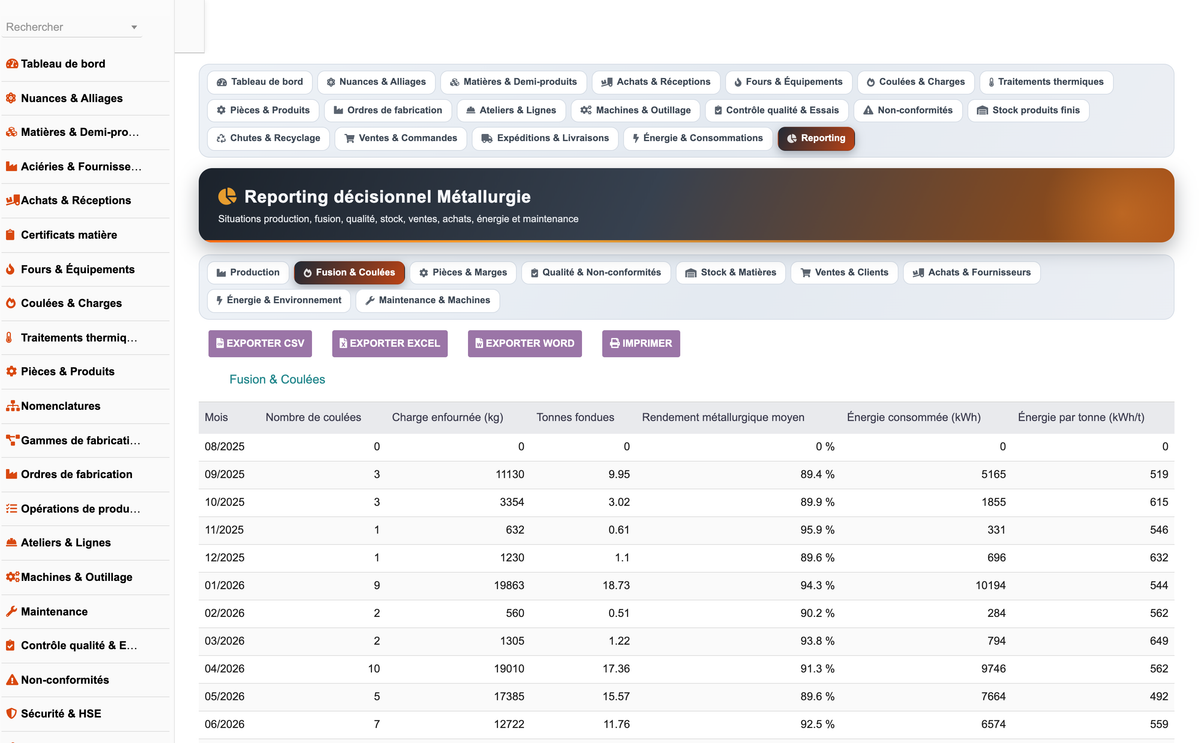Click the Non-conformités warning triangle icon in sidebar

12,680
